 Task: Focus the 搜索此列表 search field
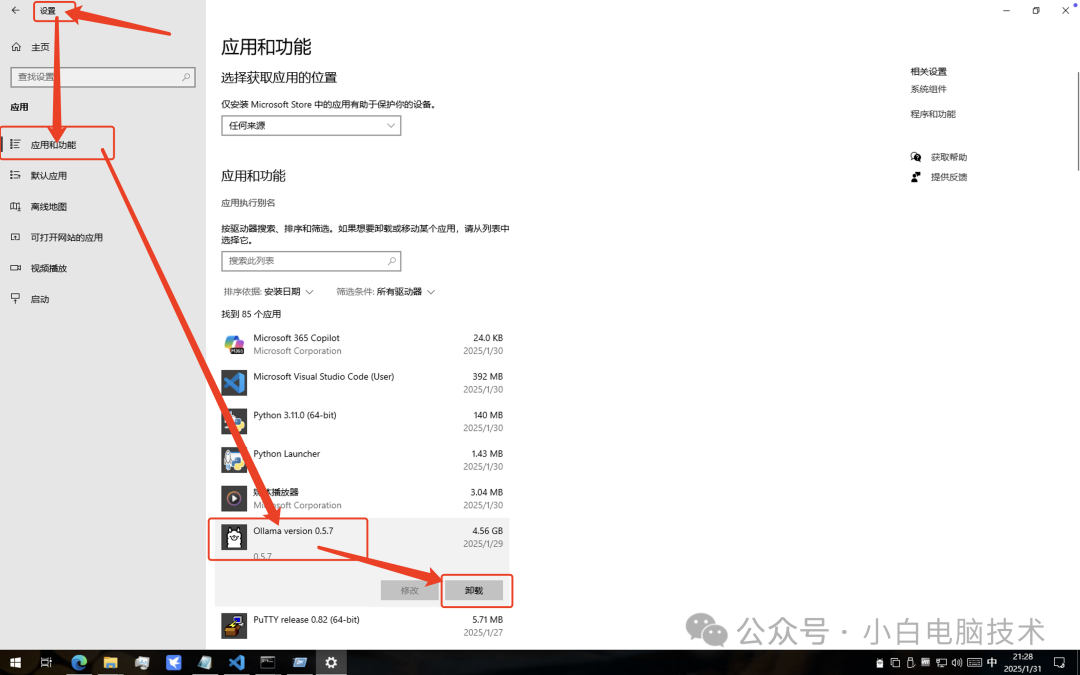pos(311,261)
